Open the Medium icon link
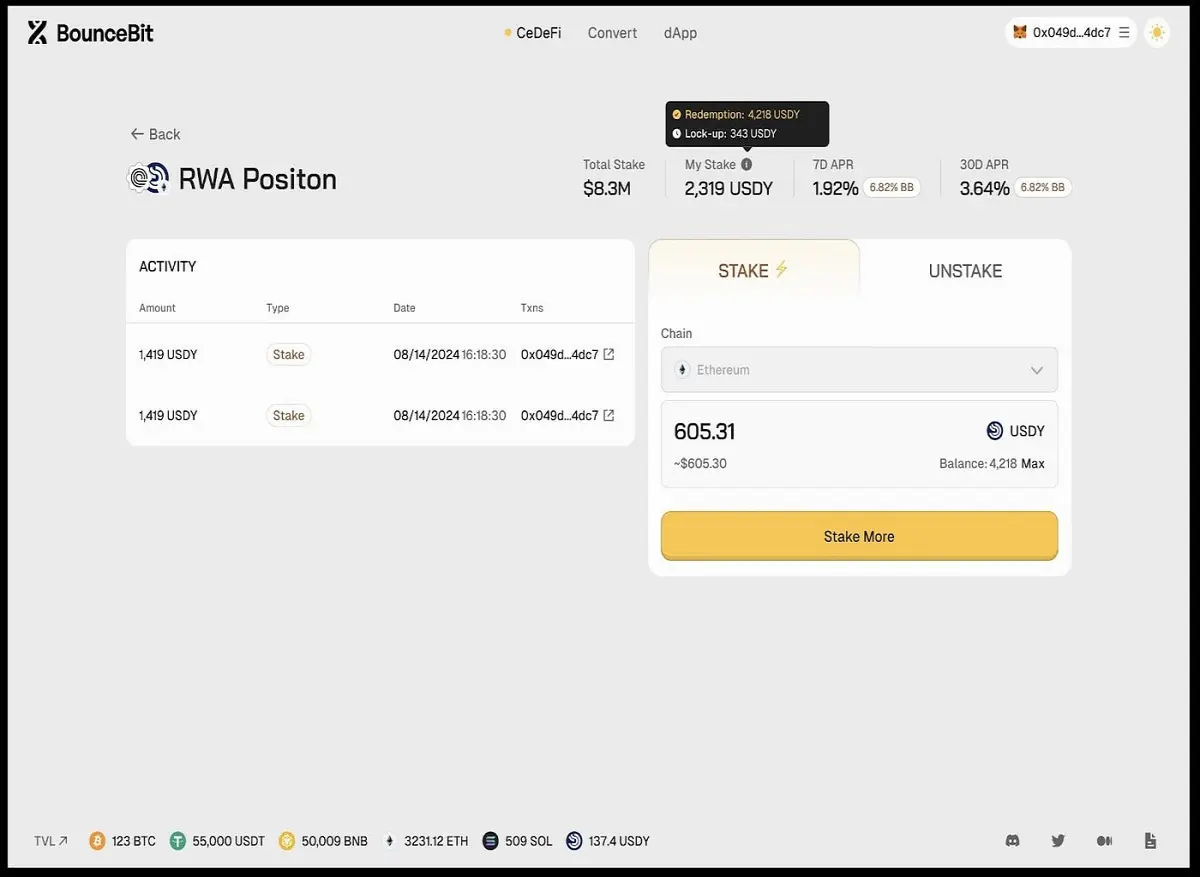 (1104, 841)
